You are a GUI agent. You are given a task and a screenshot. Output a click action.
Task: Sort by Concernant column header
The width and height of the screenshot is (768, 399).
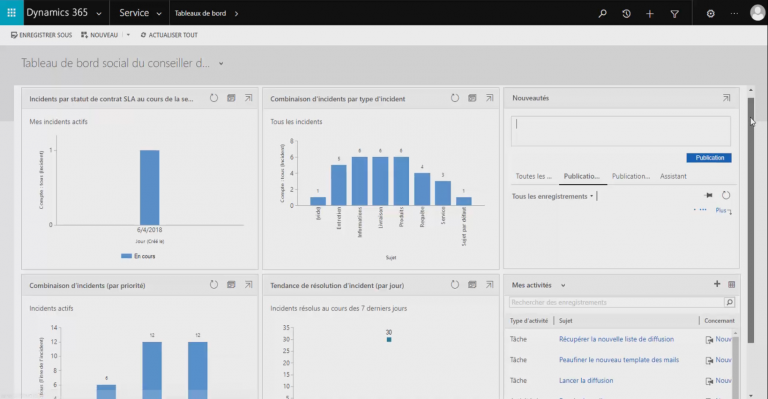pos(719,321)
